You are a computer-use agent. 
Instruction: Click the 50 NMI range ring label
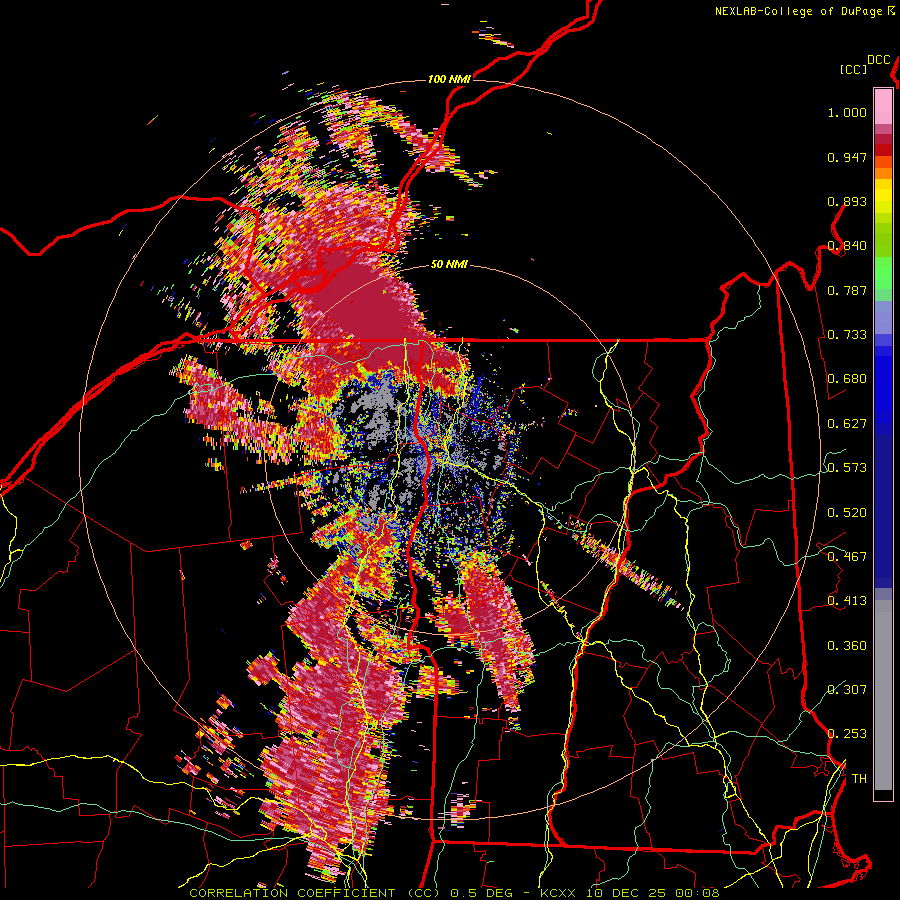pyautogui.click(x=449, y=265)
